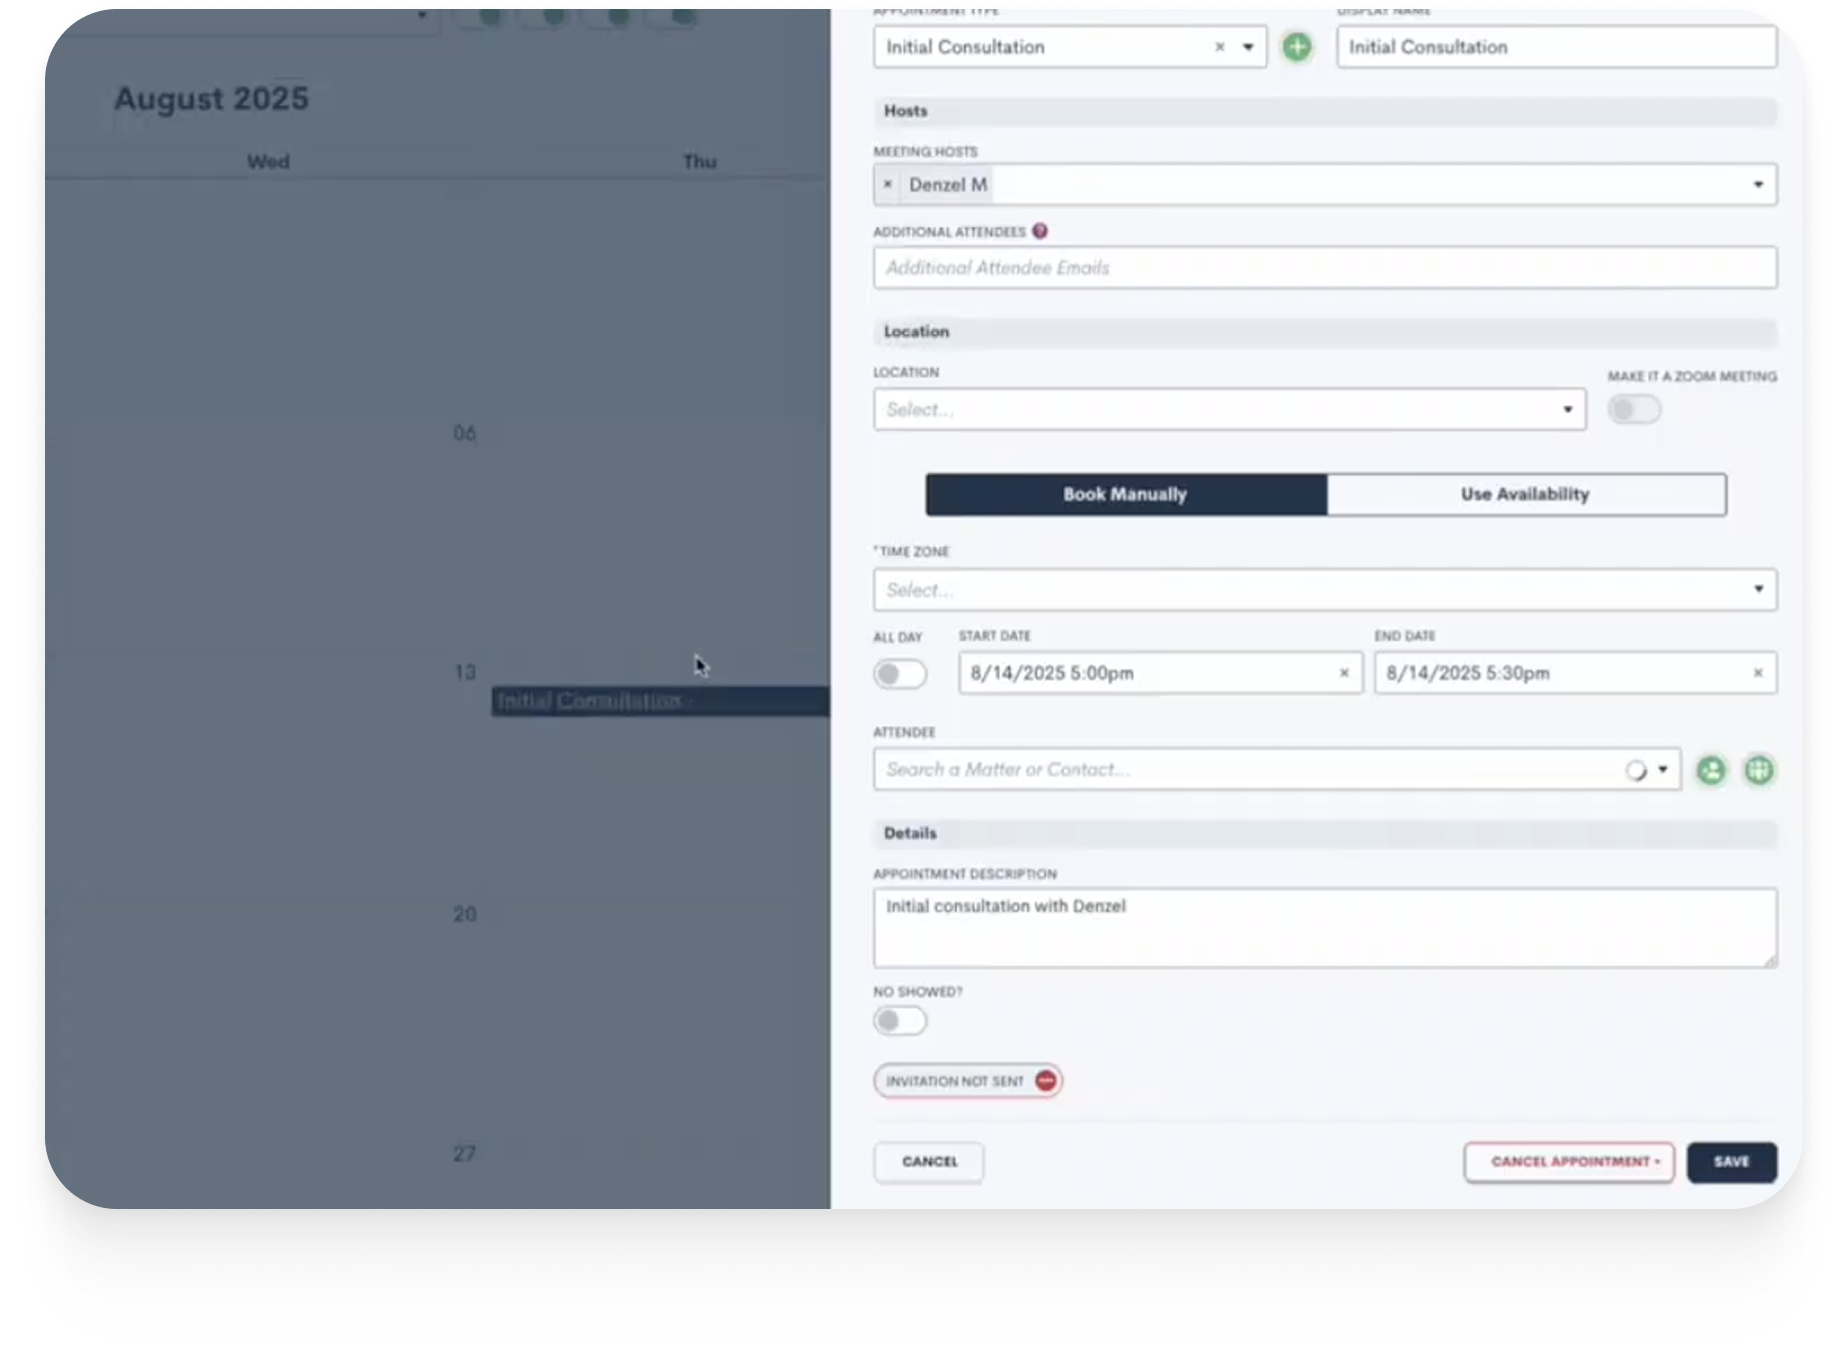Toggle the All Day switch

tap(900, 674)
